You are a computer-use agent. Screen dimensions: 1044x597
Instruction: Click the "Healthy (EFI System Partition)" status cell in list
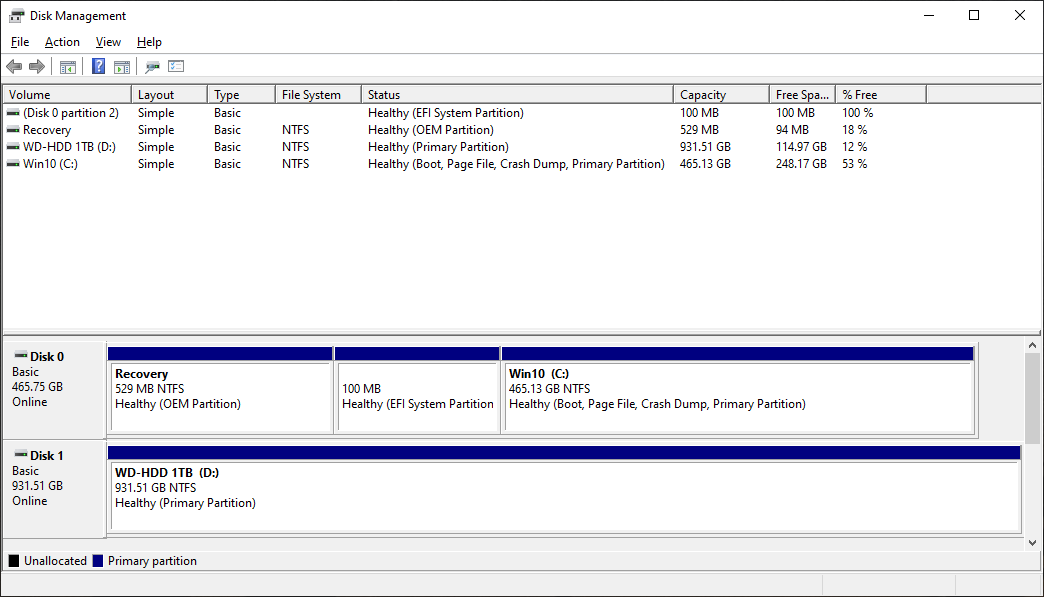(445, 113)
